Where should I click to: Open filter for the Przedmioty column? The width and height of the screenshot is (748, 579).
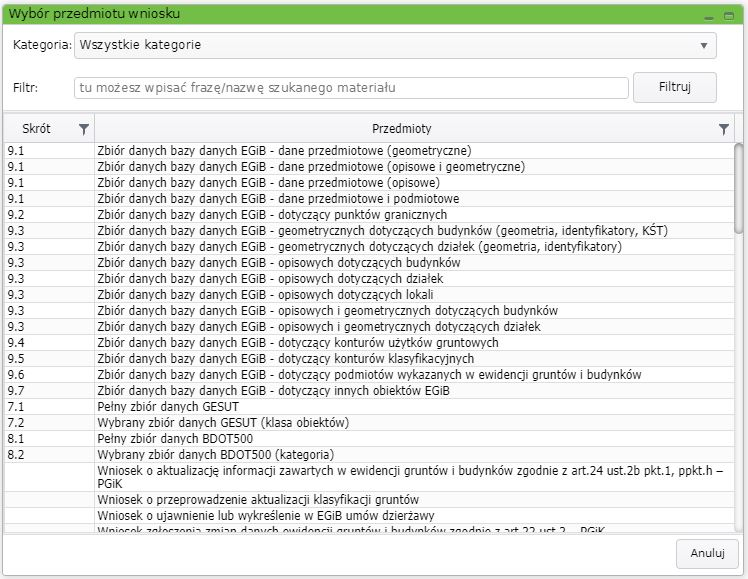724,129
